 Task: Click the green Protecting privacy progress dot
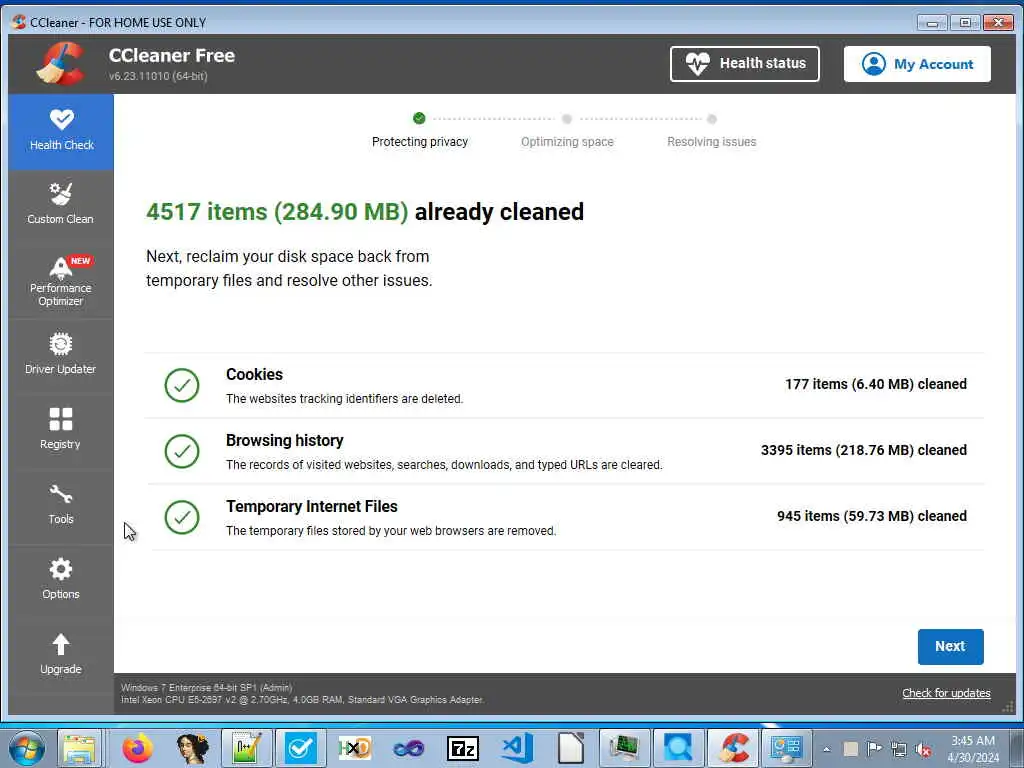pyautogui.click(x=419, y=118)
